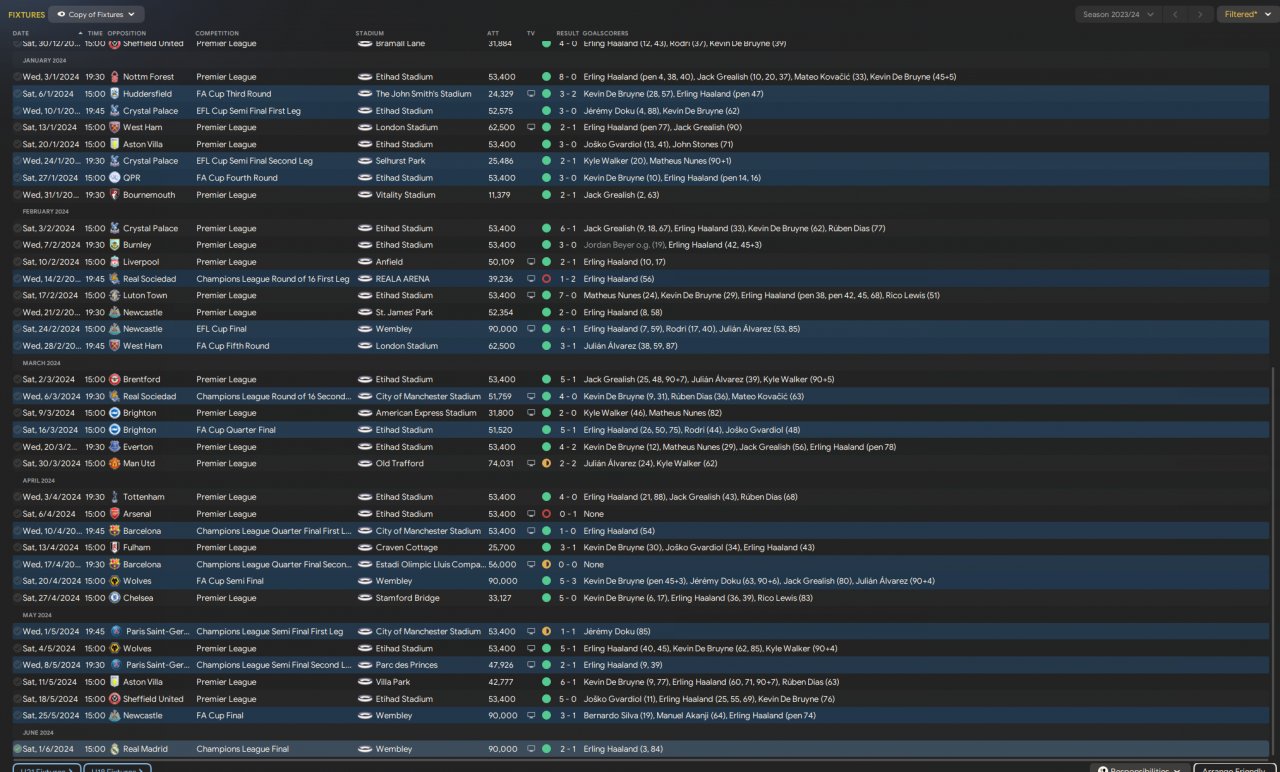Viewport: 1280px width, 772px height.
Task: Click the TV icon on the Liverpool row
Action: (531, 262)
